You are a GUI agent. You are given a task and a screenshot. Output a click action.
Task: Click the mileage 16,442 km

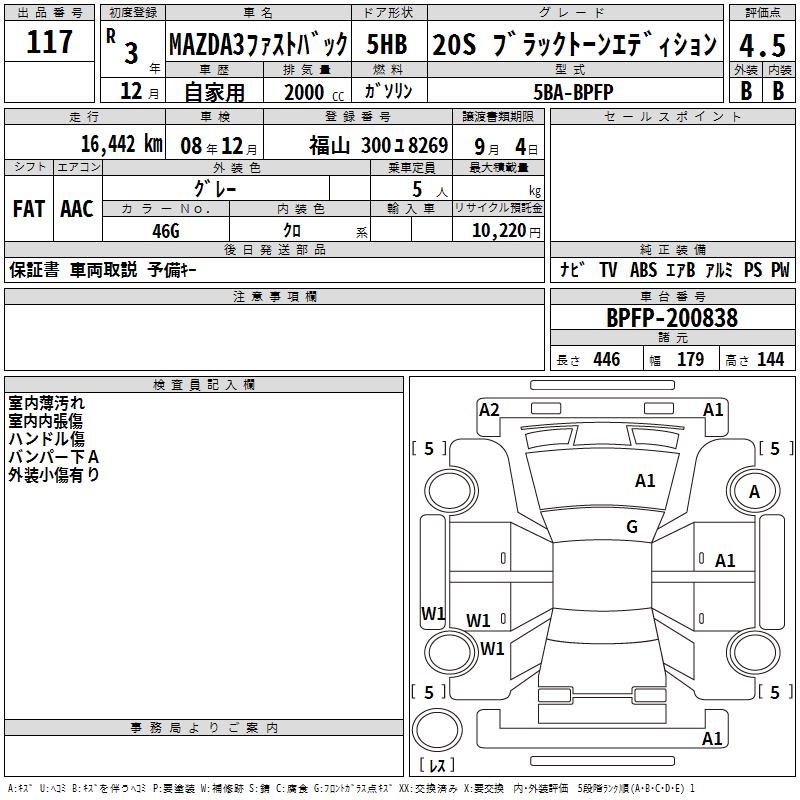point(121,144)
